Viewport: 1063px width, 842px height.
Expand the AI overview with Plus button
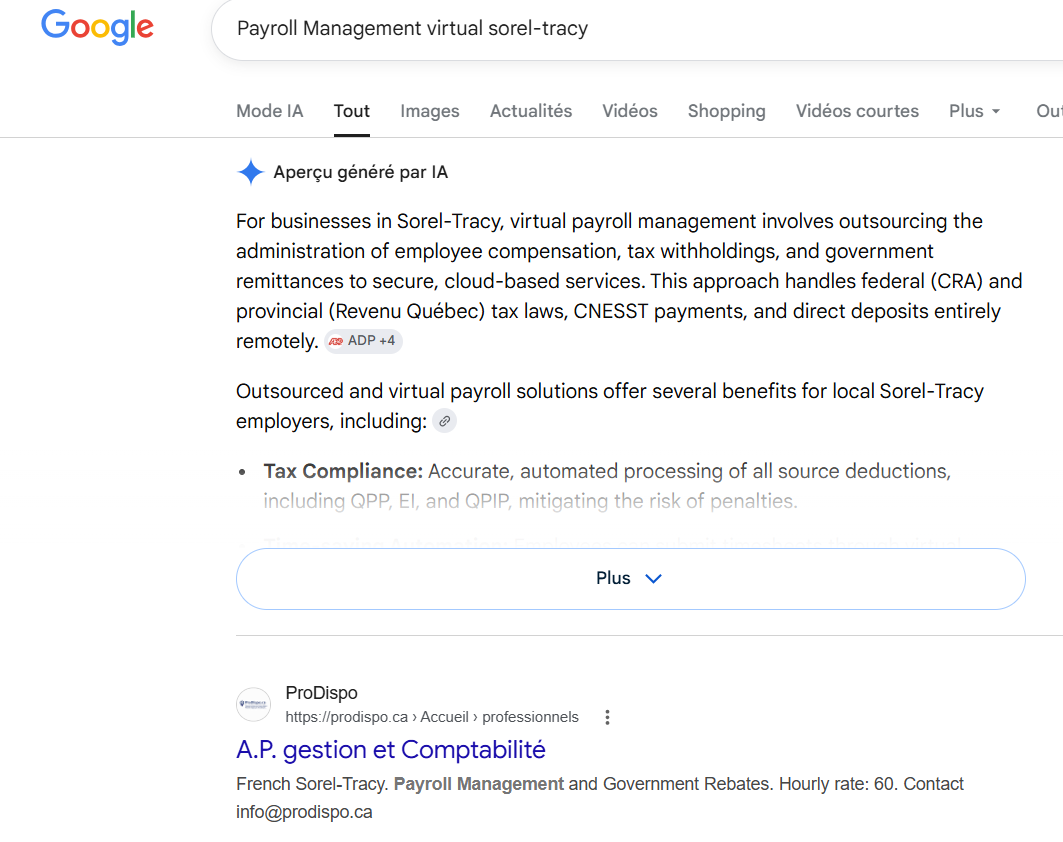(x=630, y=579)
